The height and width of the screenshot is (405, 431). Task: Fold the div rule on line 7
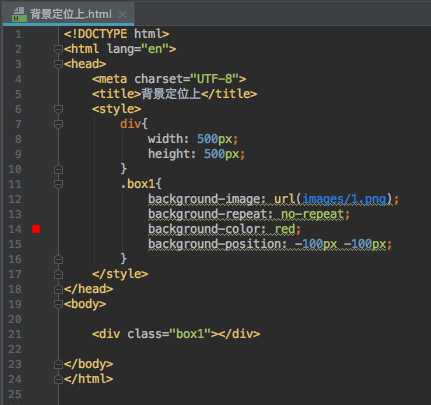58,124
